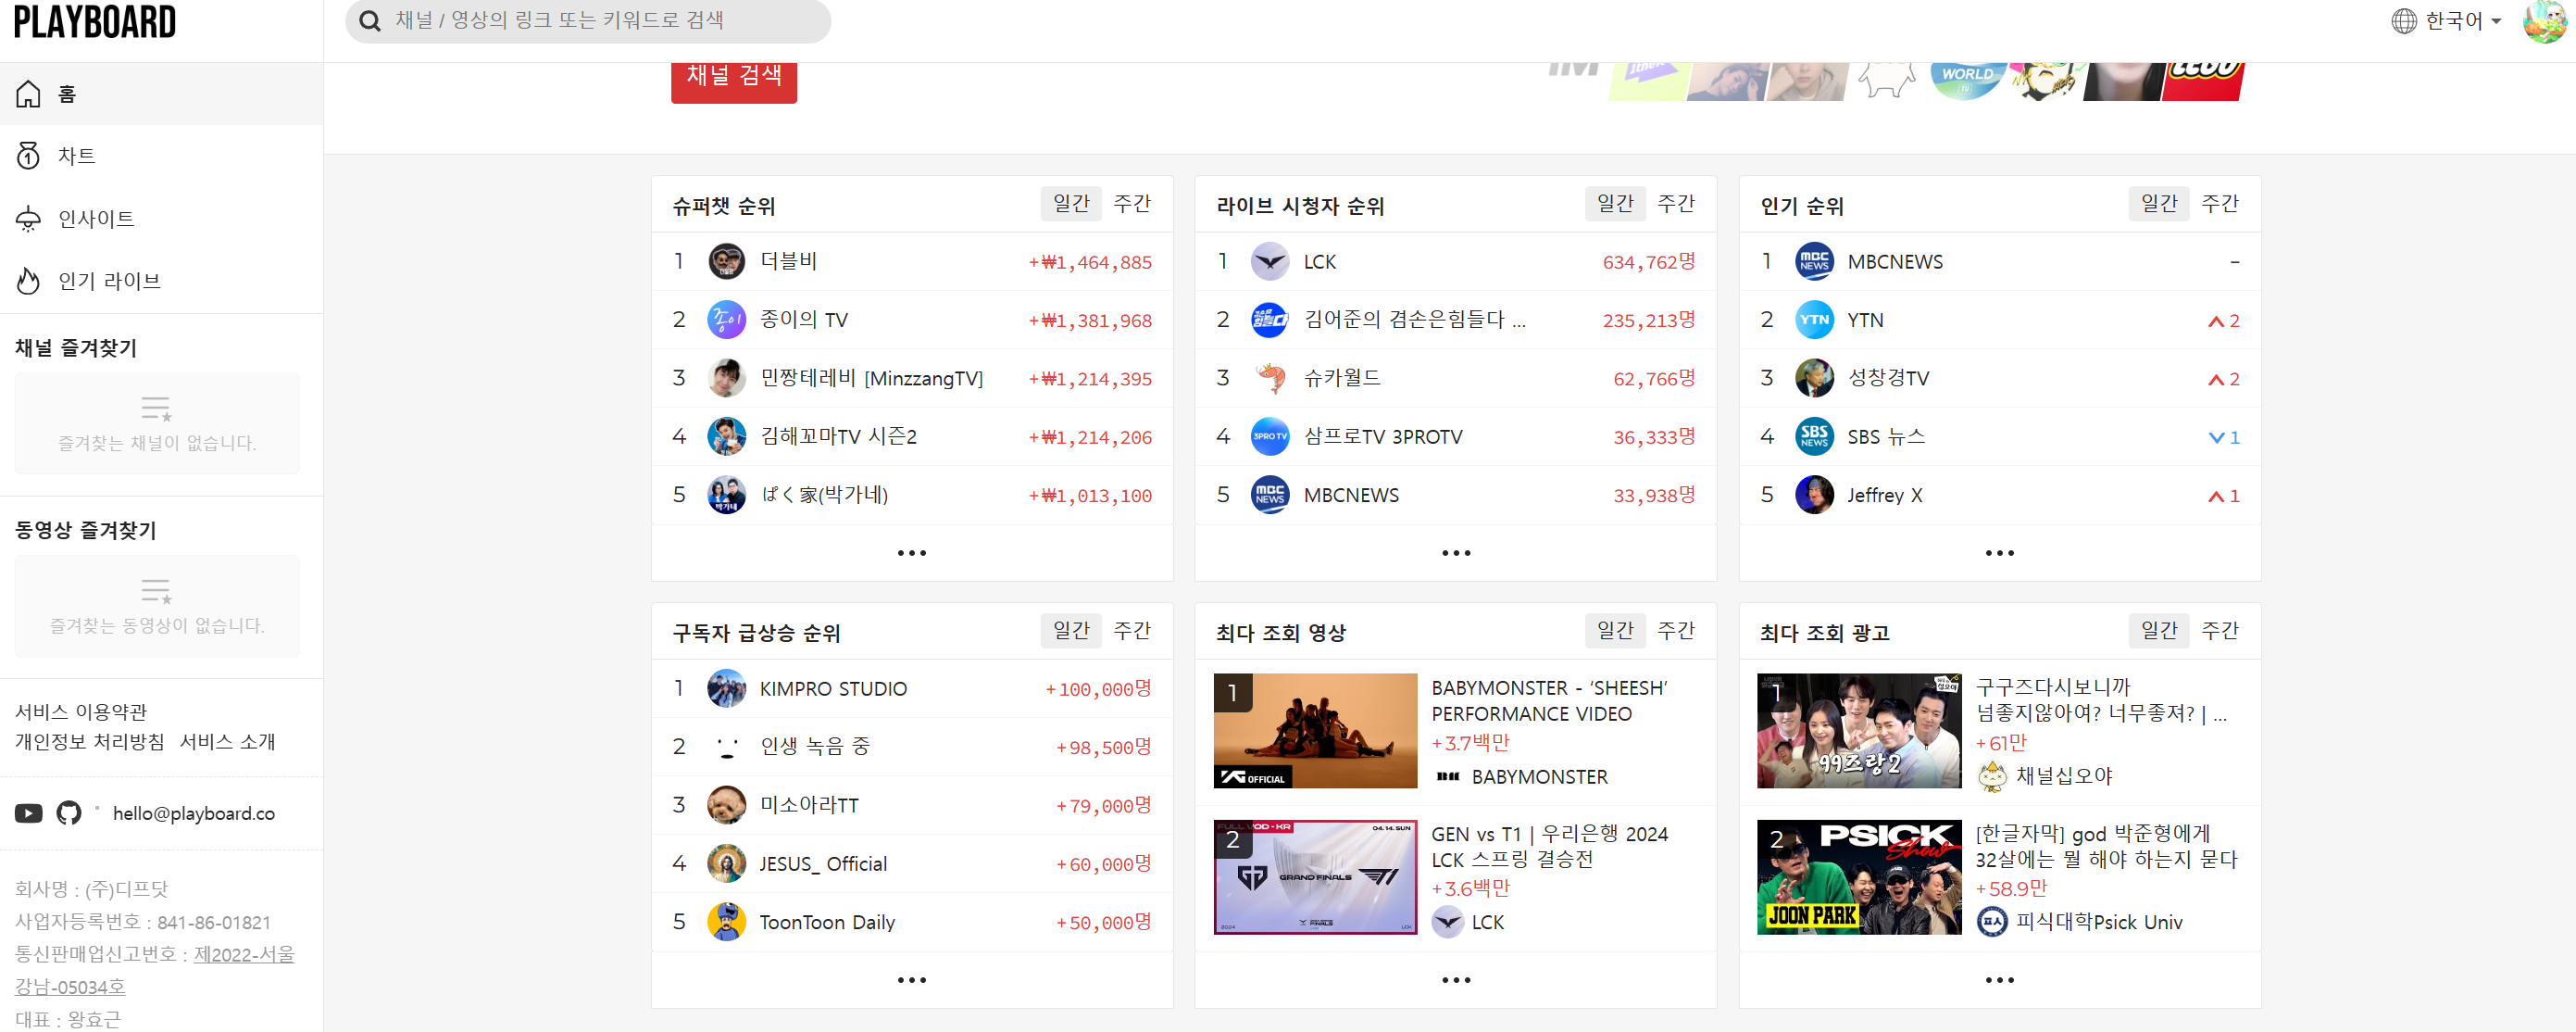Click the 종이의 TV channel avatar
The height and width of the screenshot is (1032, 2576).
click(727, 320)
